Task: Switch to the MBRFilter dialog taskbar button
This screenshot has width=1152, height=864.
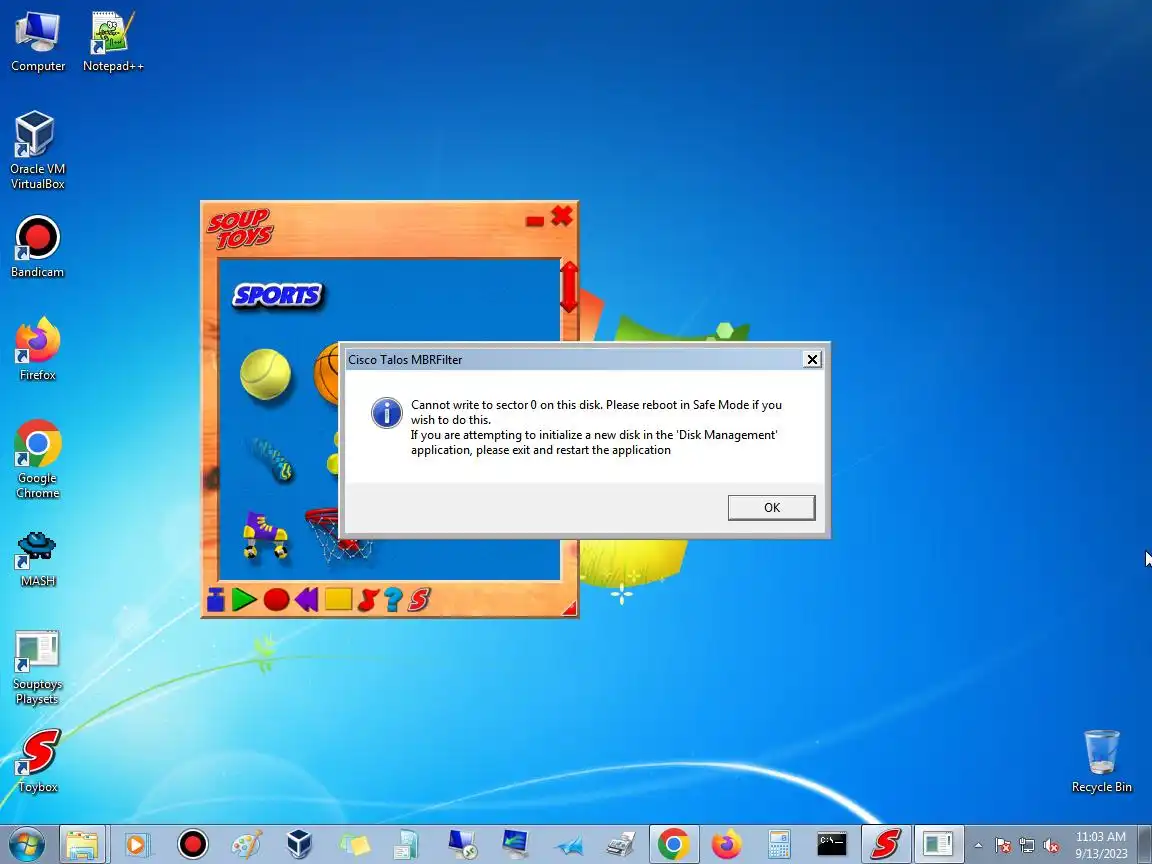Action: [x=938, y=844]
